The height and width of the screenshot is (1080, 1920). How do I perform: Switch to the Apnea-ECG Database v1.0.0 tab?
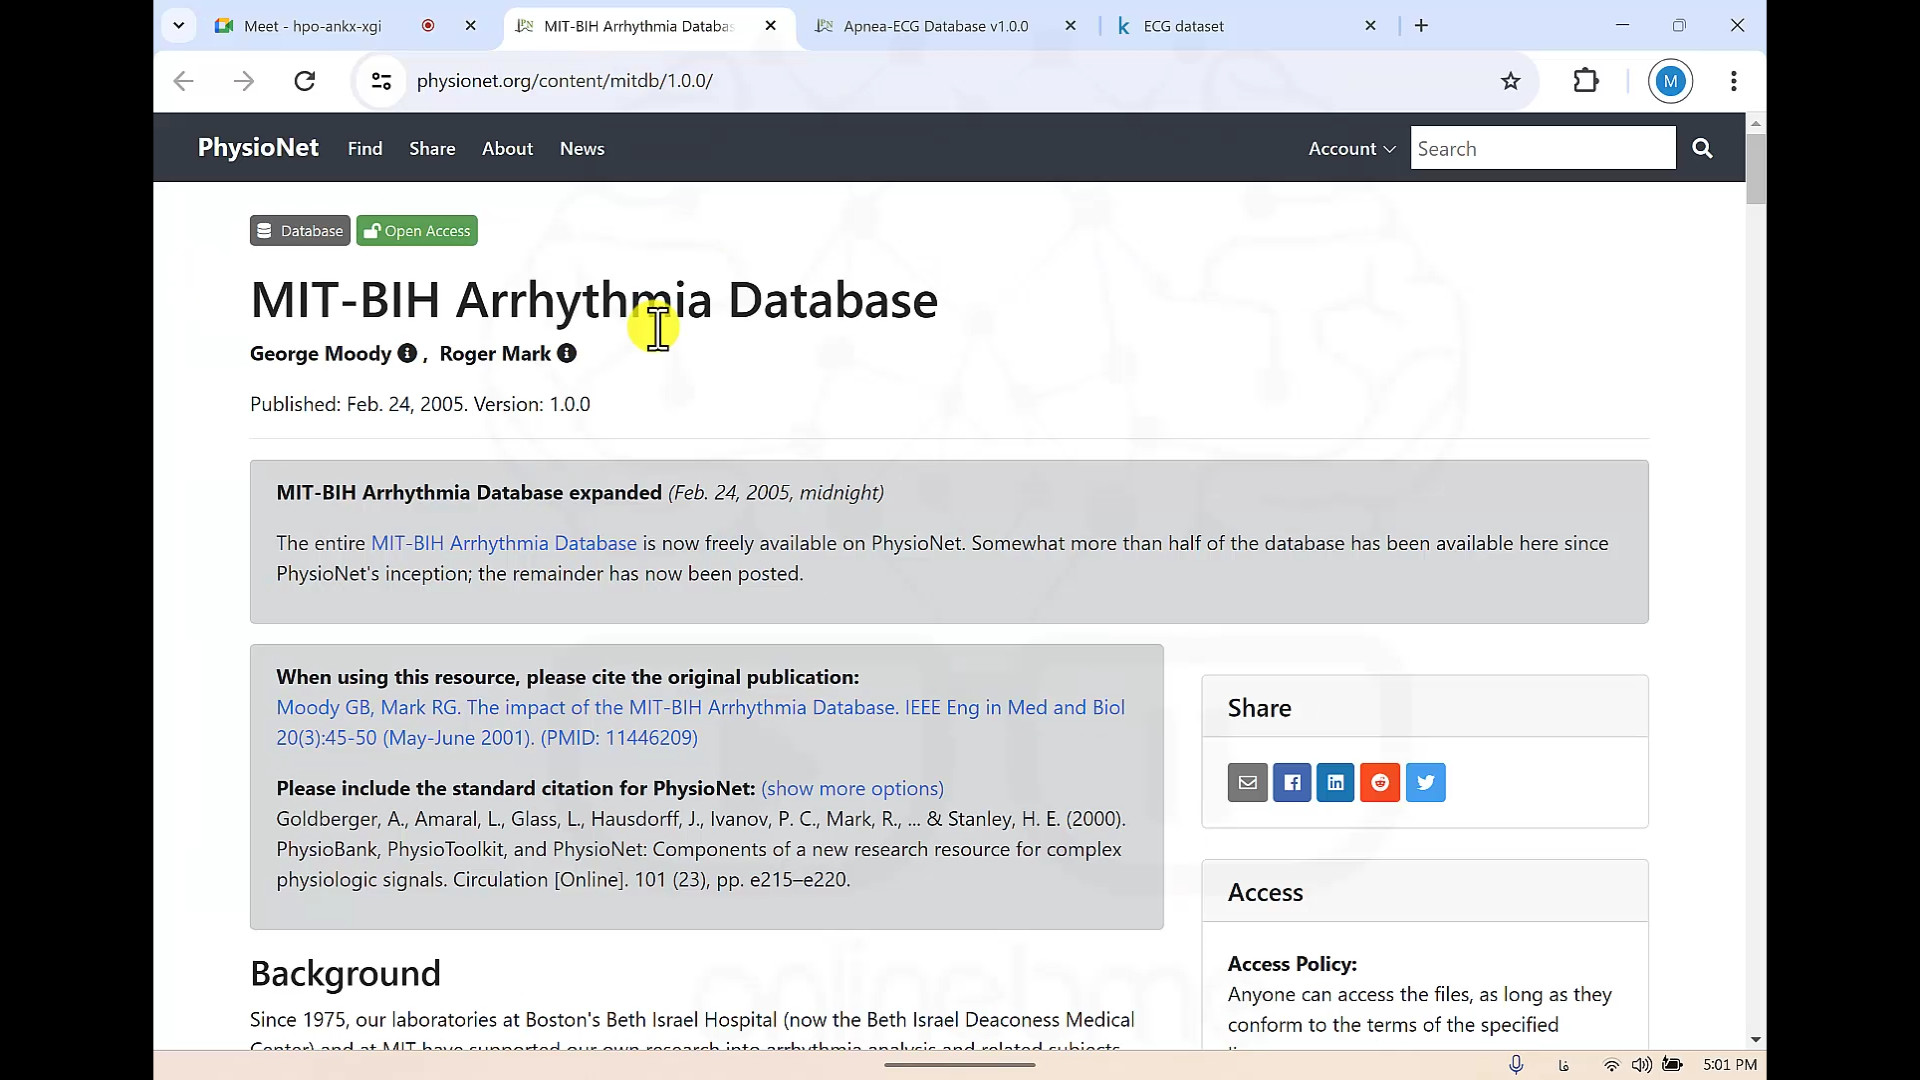[x=935, y=26]
